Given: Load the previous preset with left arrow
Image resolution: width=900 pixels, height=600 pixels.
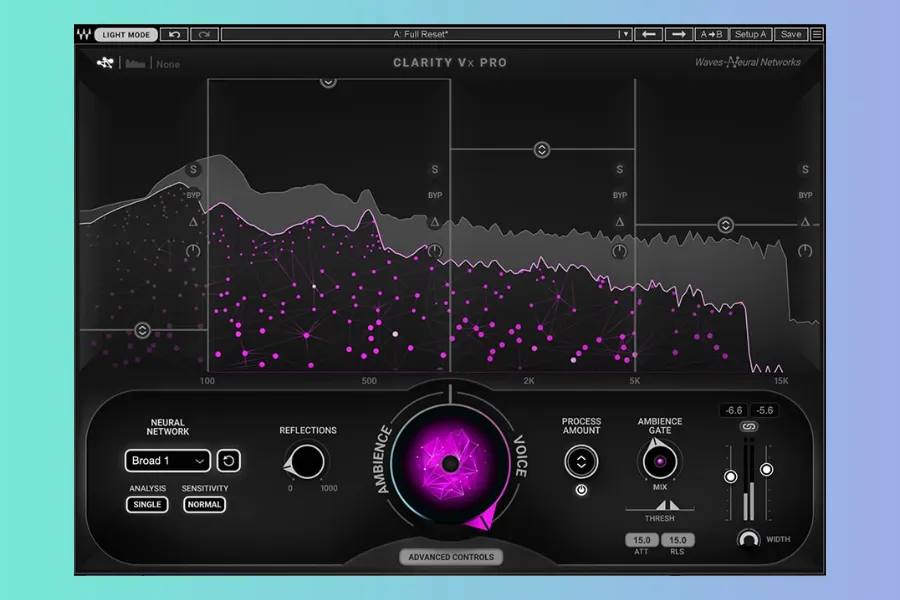Looking at the screenshot, I should click(x=648, y=34).
